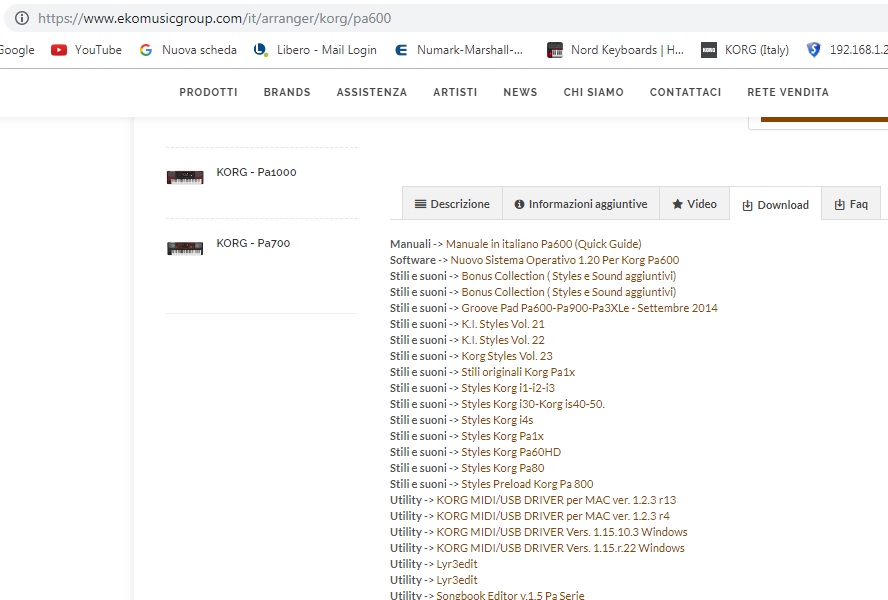Screen dimensions: 888x600
Task: Download K.I. Styles Vol. 21
Action: click(x=503, y=324)
